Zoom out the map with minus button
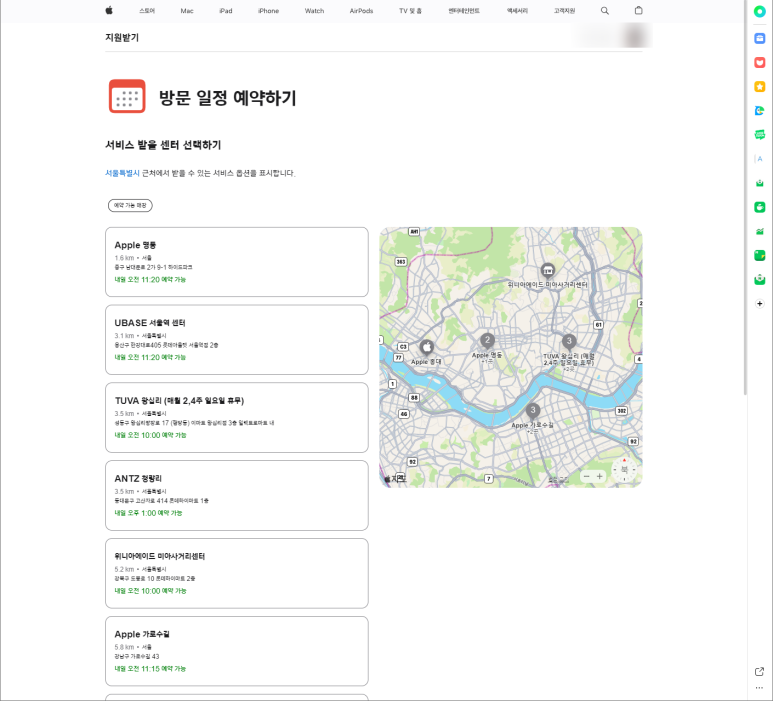 coord(586,477)
